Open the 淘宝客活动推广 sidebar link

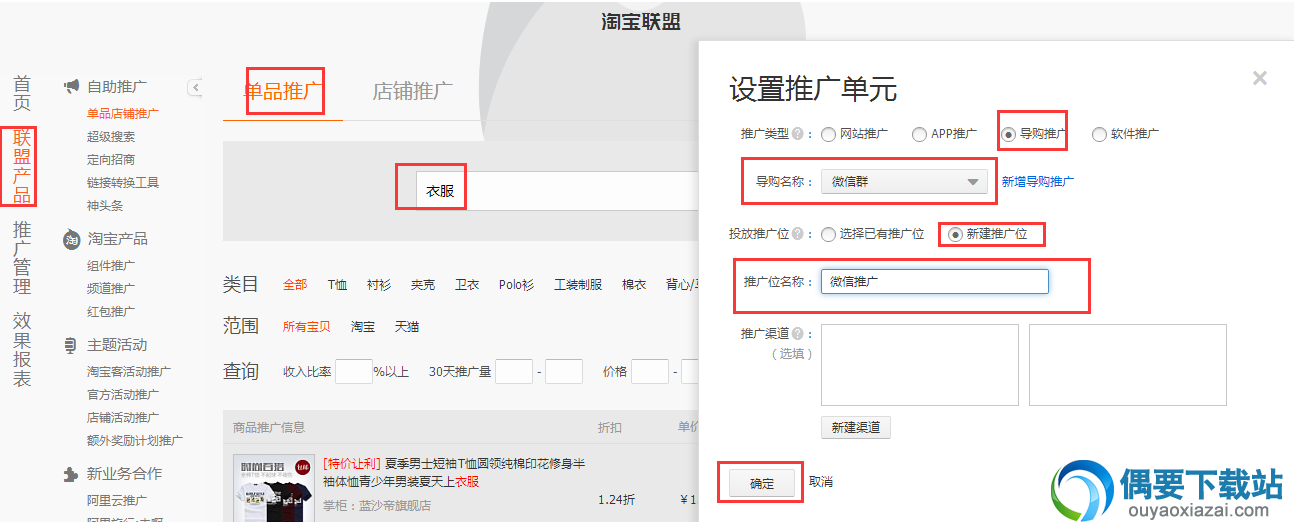[129, 372]
